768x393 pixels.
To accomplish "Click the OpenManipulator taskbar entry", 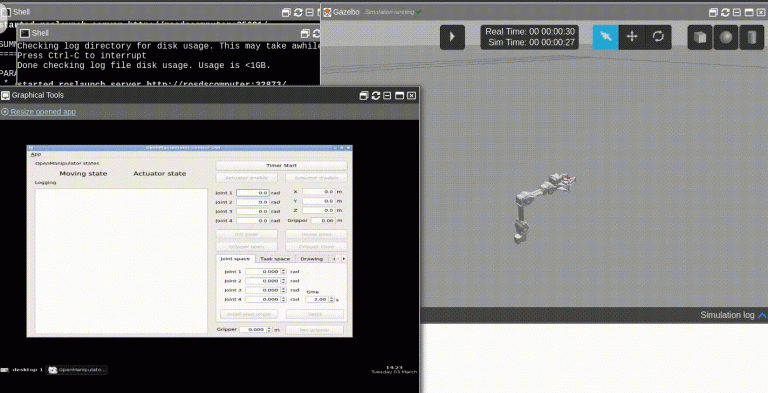I will (x=77, y=370).
